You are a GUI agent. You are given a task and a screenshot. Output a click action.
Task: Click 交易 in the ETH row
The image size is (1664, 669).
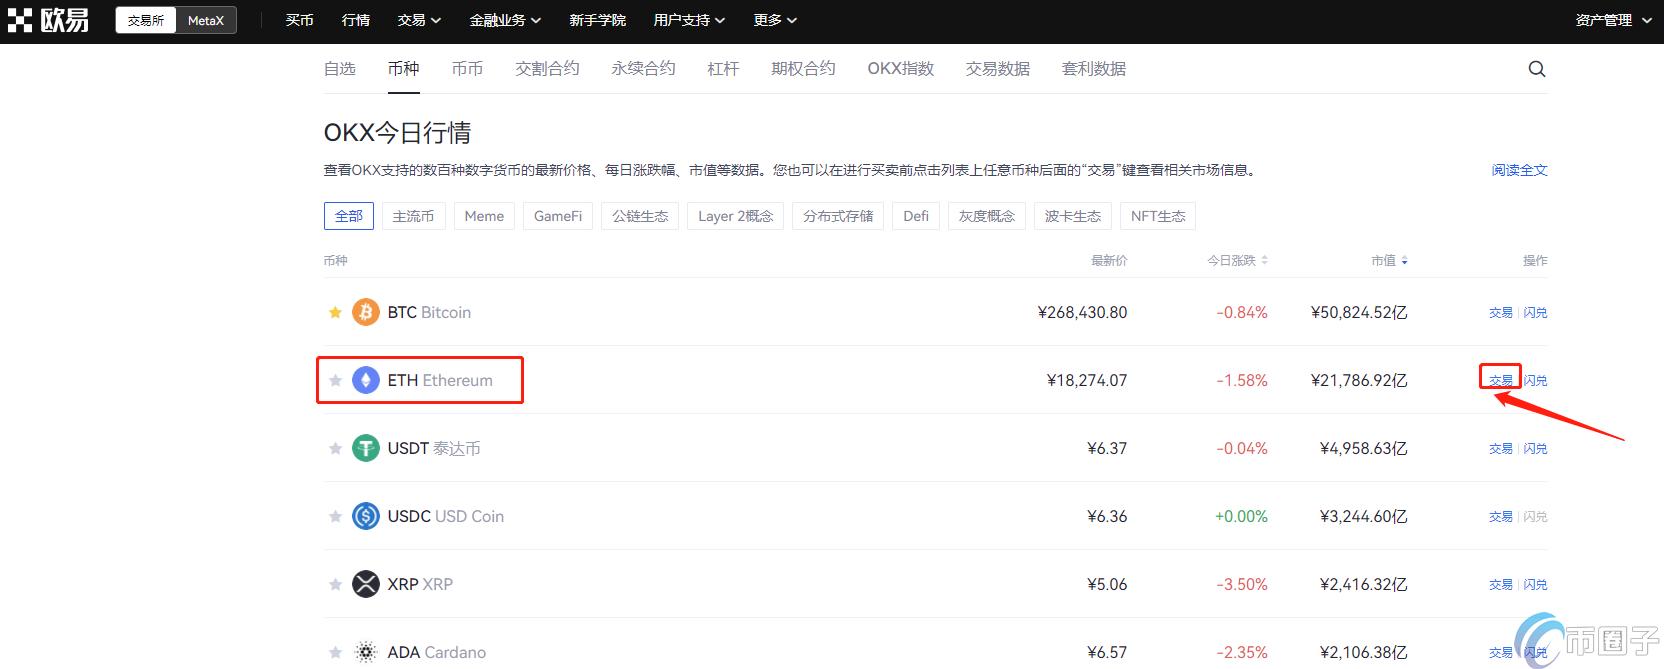point(1501,381)
